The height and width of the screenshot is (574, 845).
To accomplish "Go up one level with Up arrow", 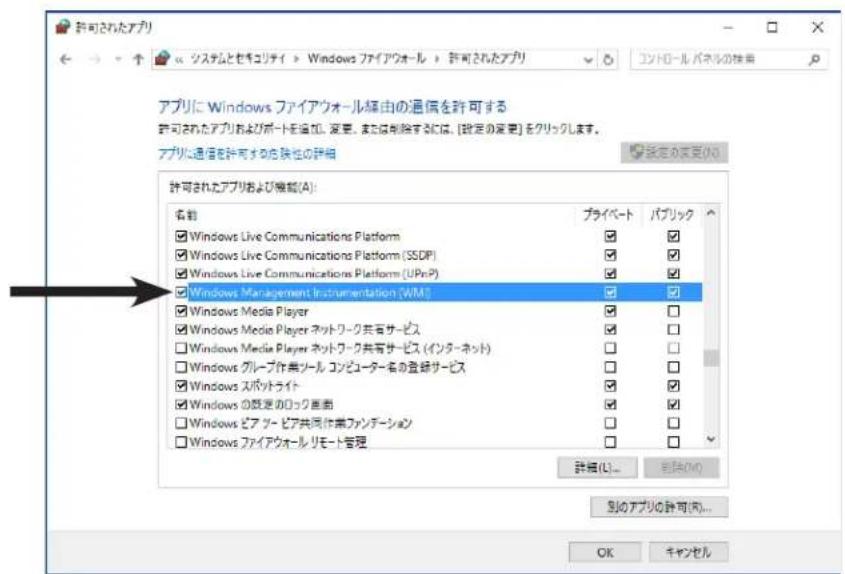I will point(138,59).
